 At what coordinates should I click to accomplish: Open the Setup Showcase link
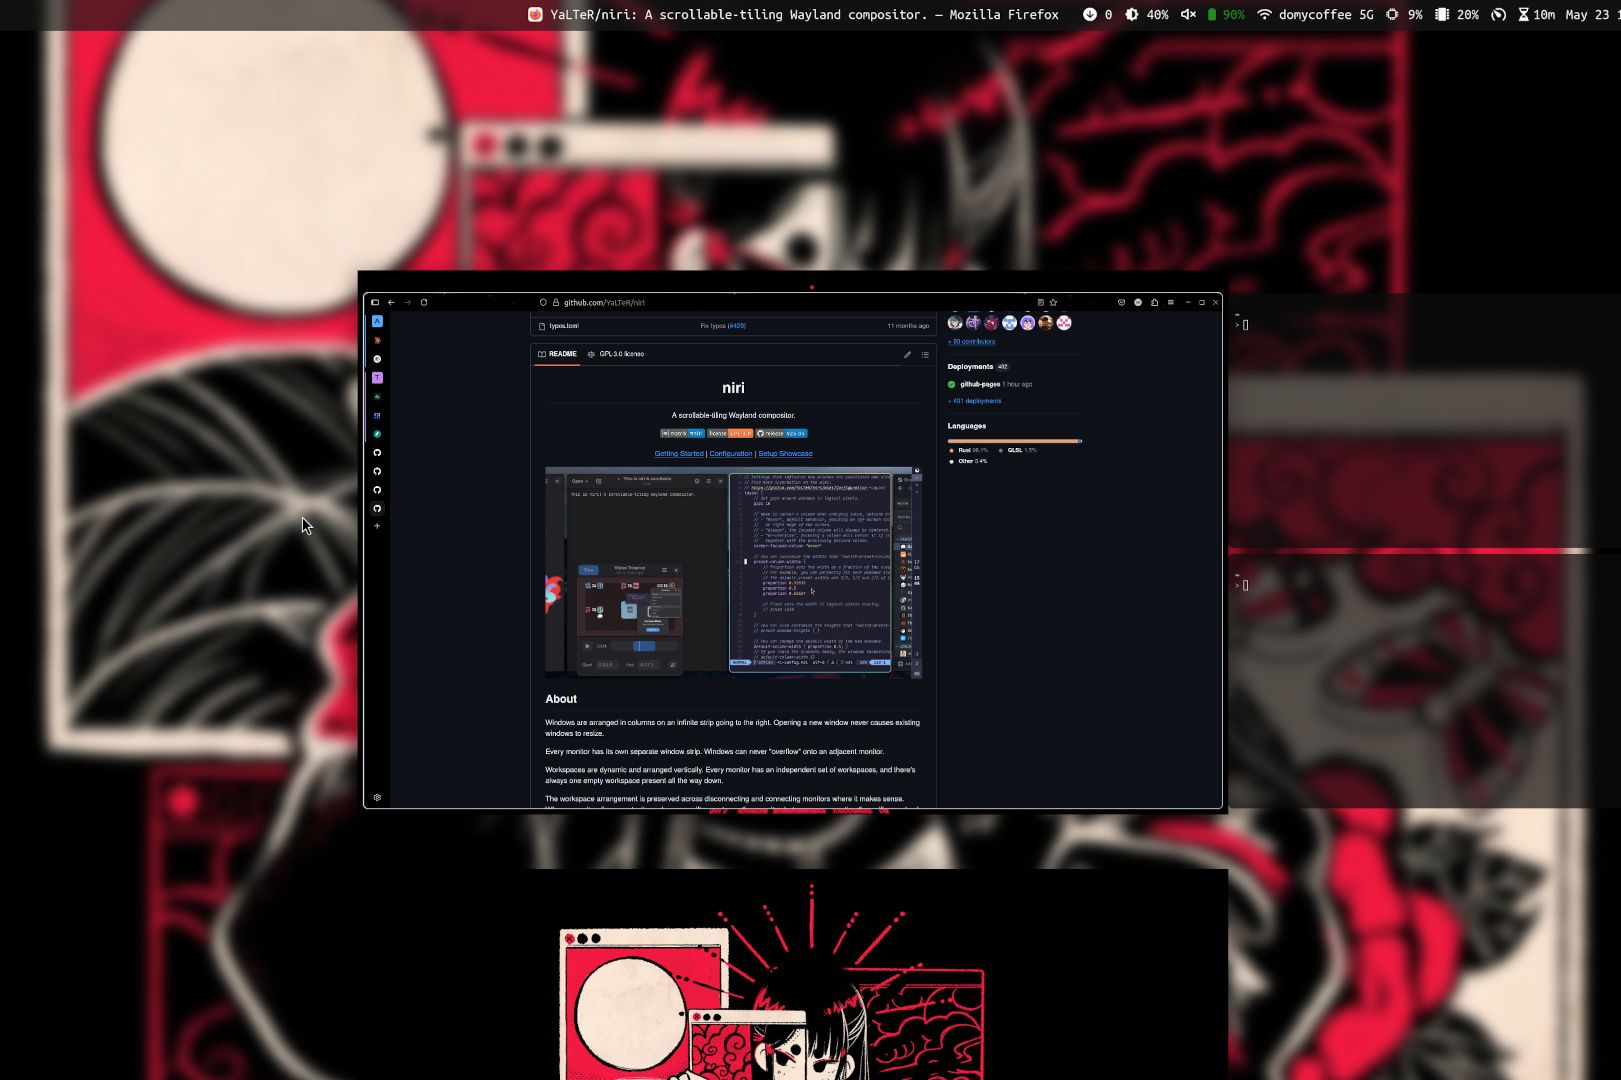click(x=785, y=454)
